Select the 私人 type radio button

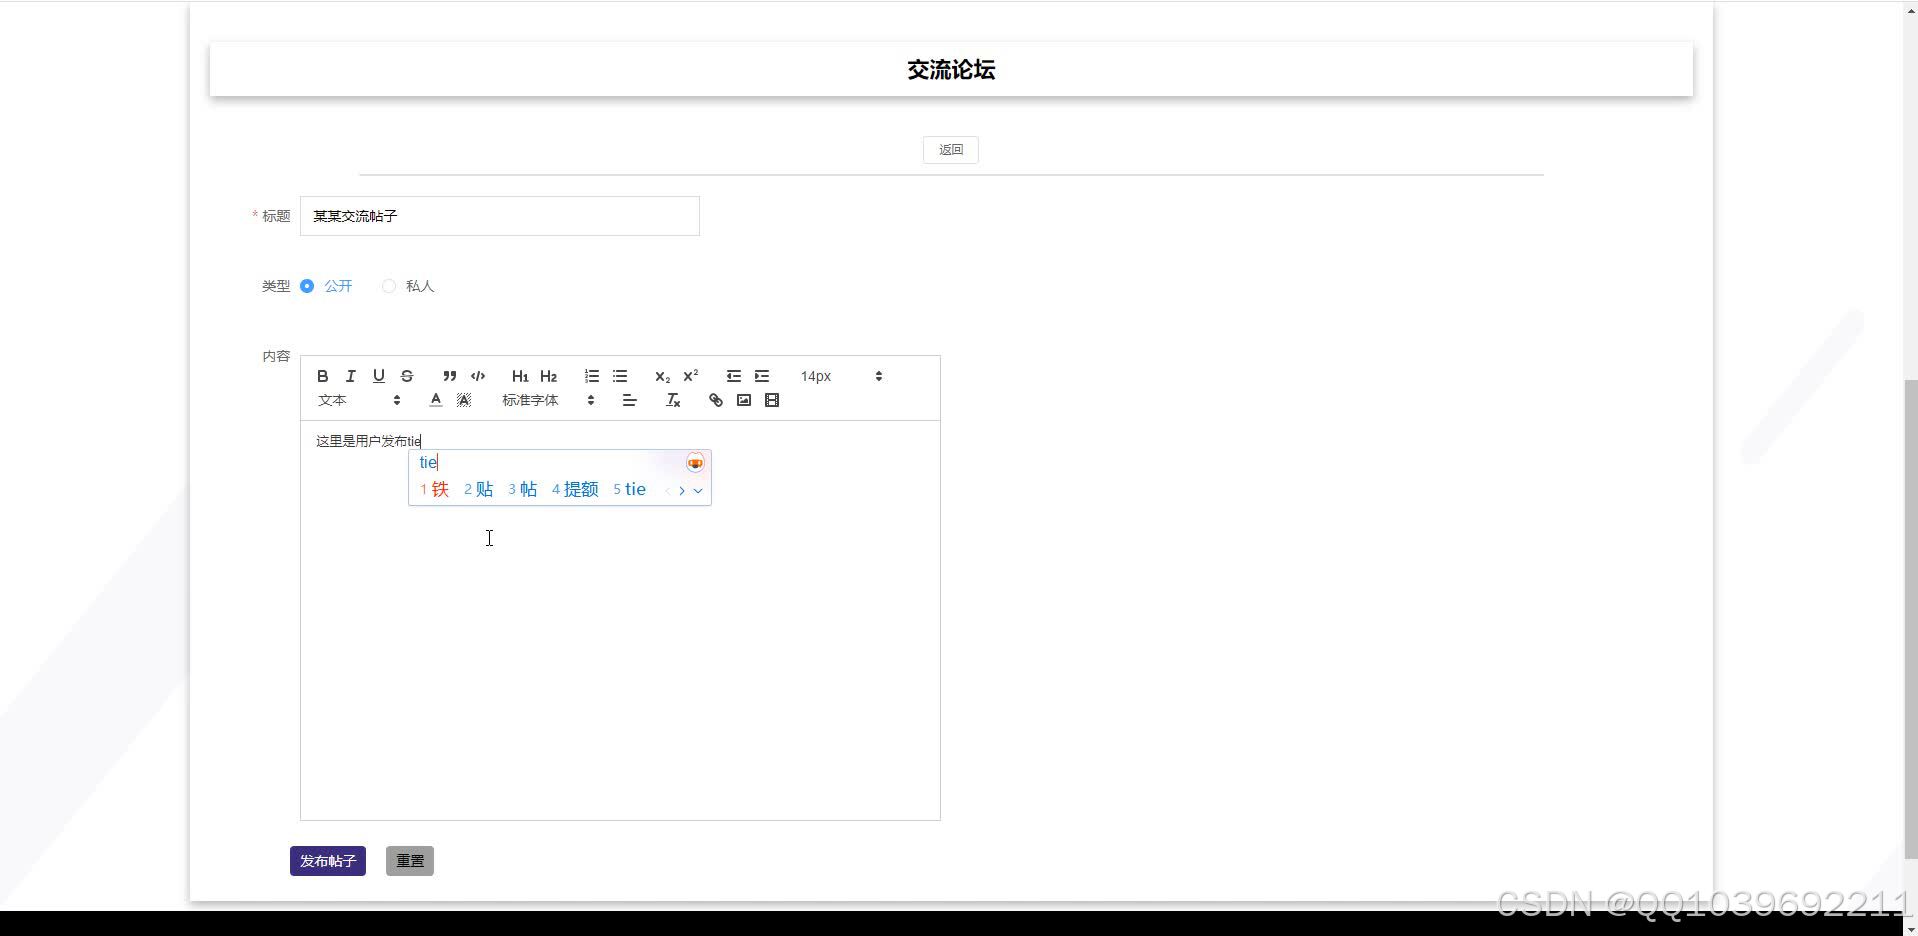click(389, 286)
